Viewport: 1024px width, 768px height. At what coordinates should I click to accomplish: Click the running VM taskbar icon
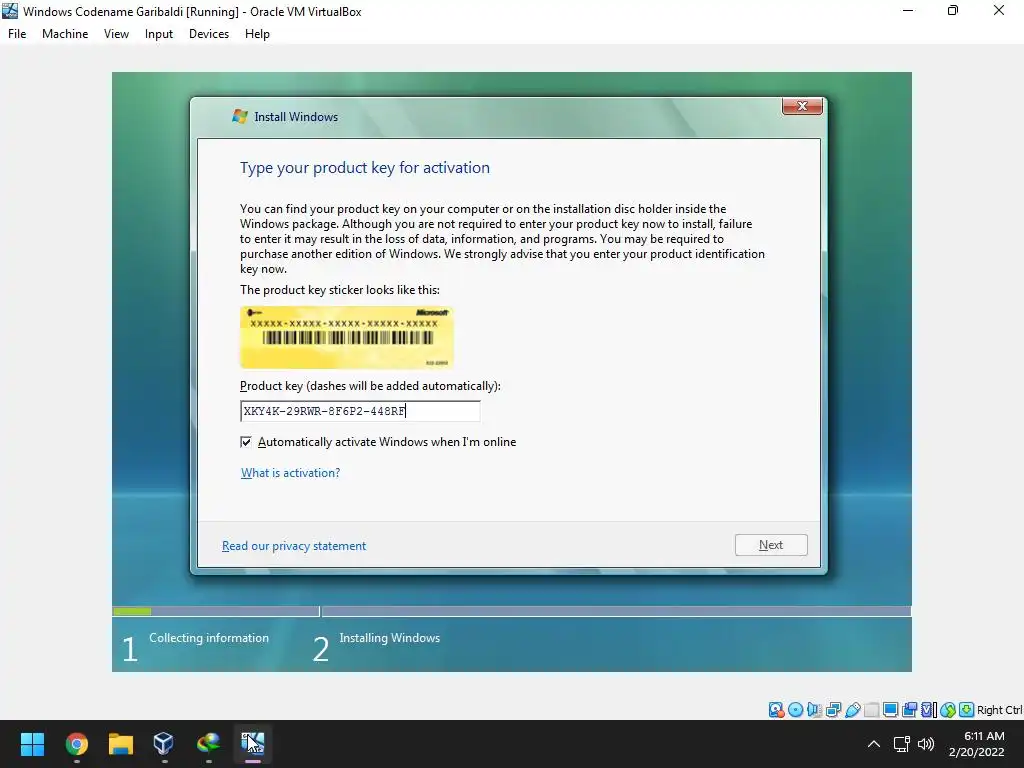pos(253,744)
